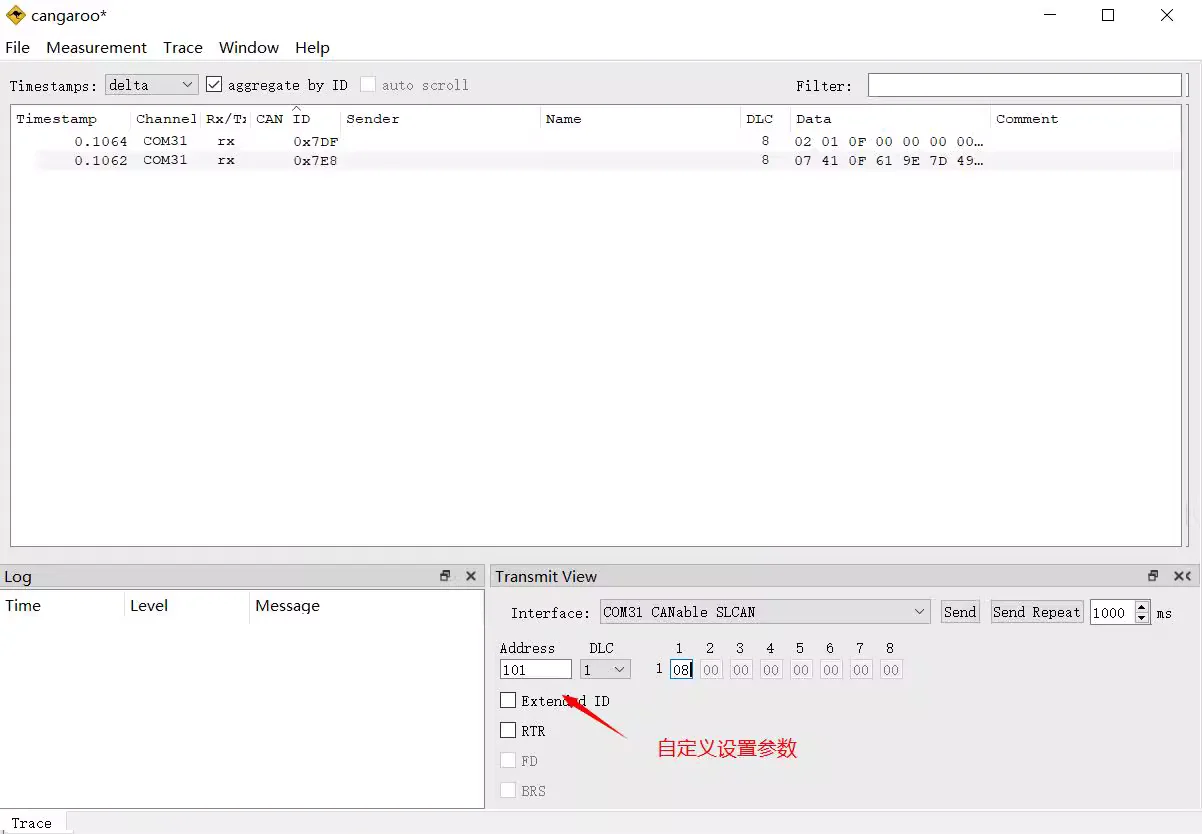Image resolution: width=1202 pixels, height=834 pixels.
Task: Enable the Extended ID checkbox
Action: click(508, 700)
